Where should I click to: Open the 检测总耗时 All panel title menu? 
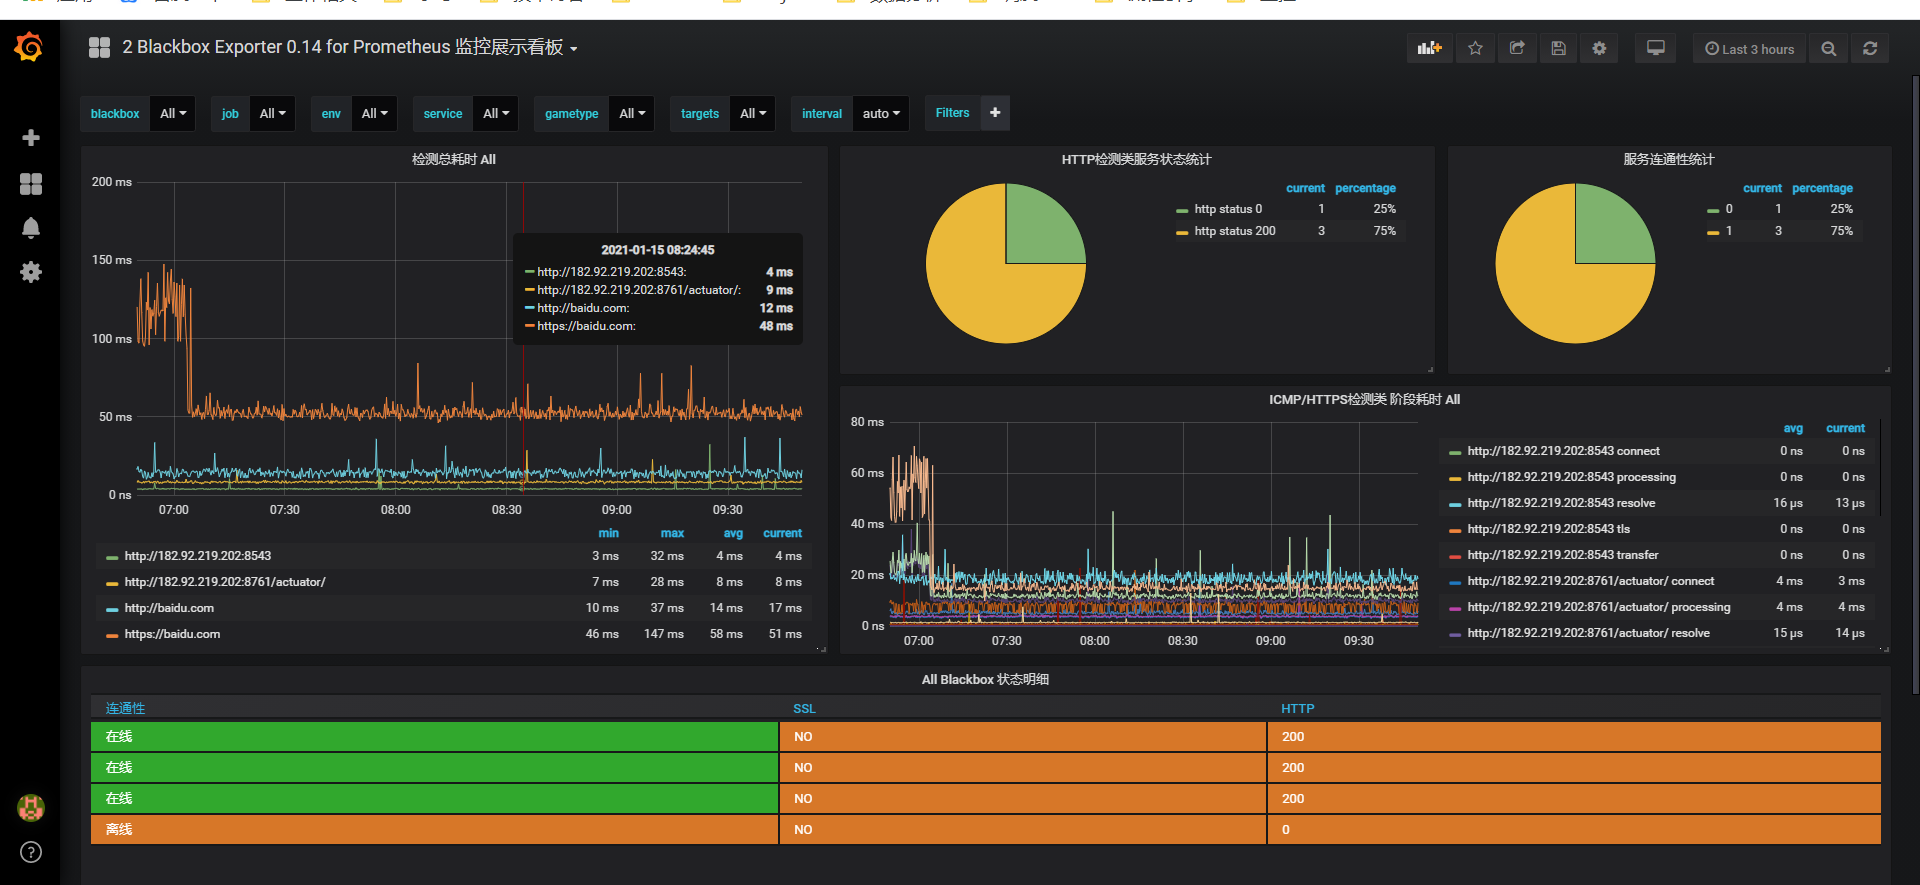454,159
